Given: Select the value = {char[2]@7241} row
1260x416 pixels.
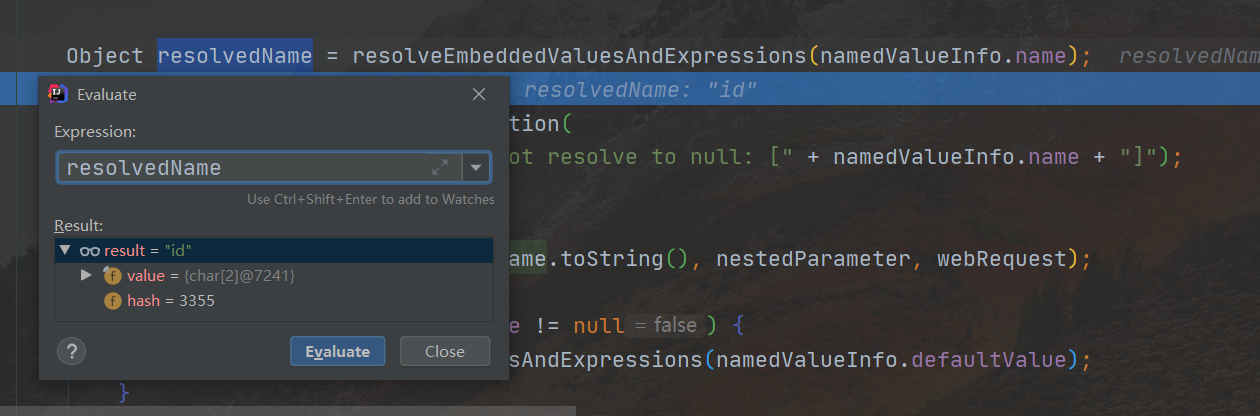Looking at the screenshot, I should click(x=274, y=275).
